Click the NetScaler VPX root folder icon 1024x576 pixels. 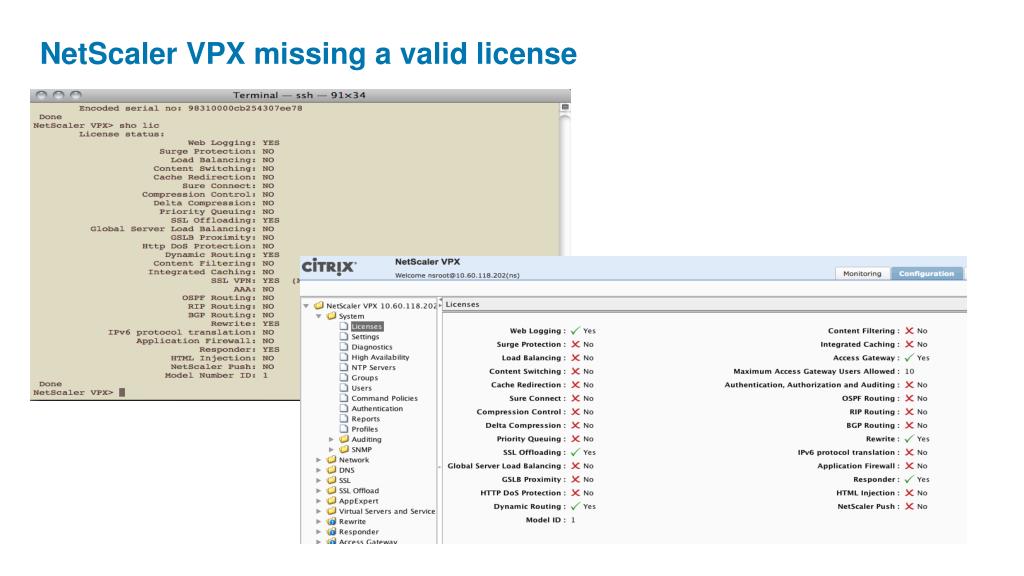pyautogui.click(x=319, y=305)
